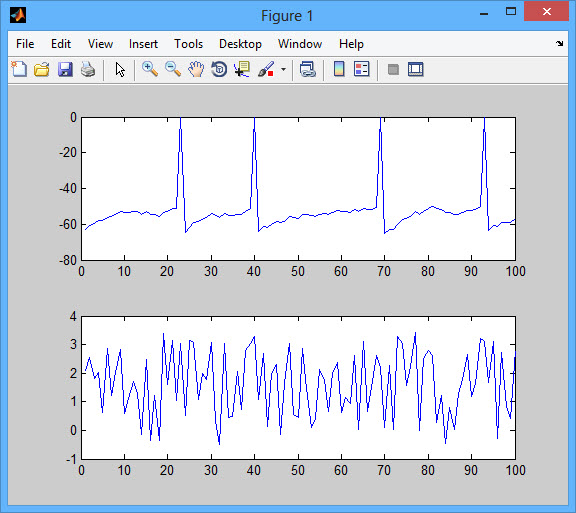Open the Insert menu
The height and width of the screenshot is (513, 576).
143,44
